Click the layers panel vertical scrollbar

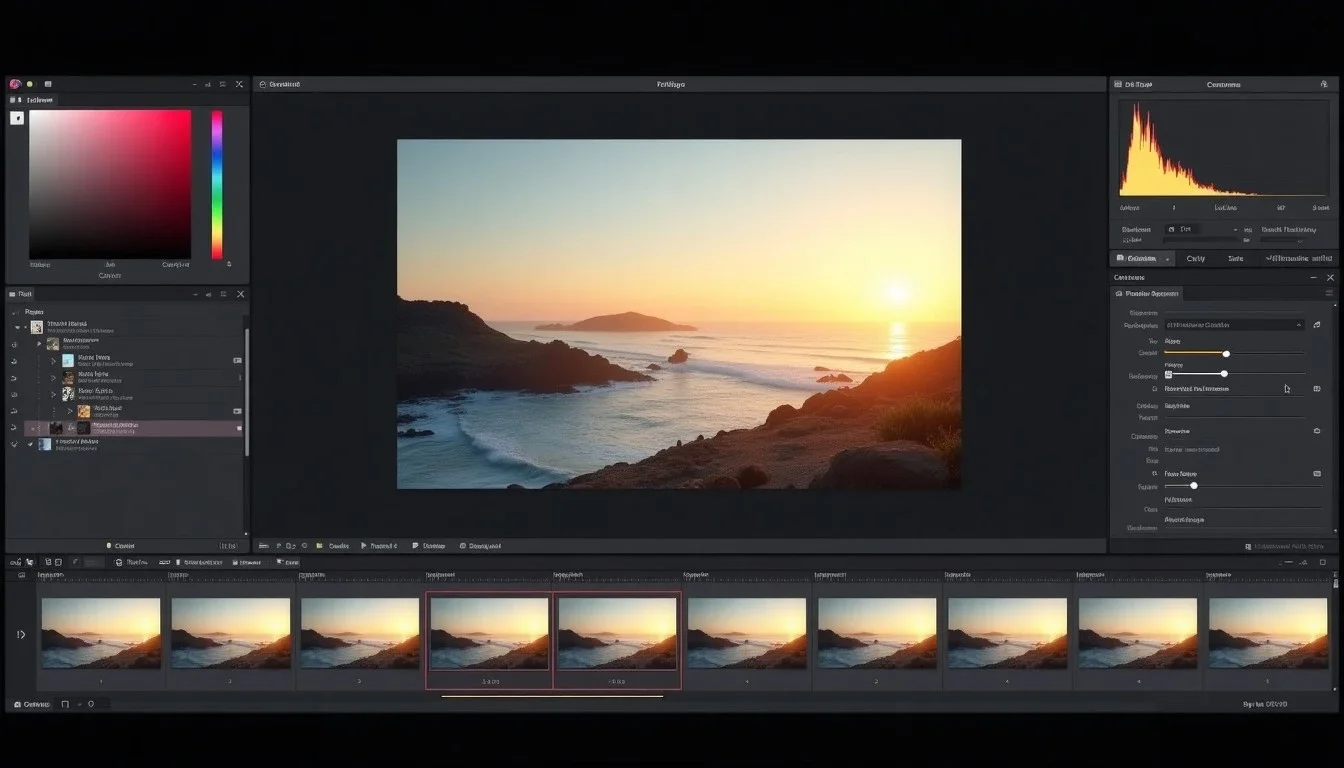[247, 392]
